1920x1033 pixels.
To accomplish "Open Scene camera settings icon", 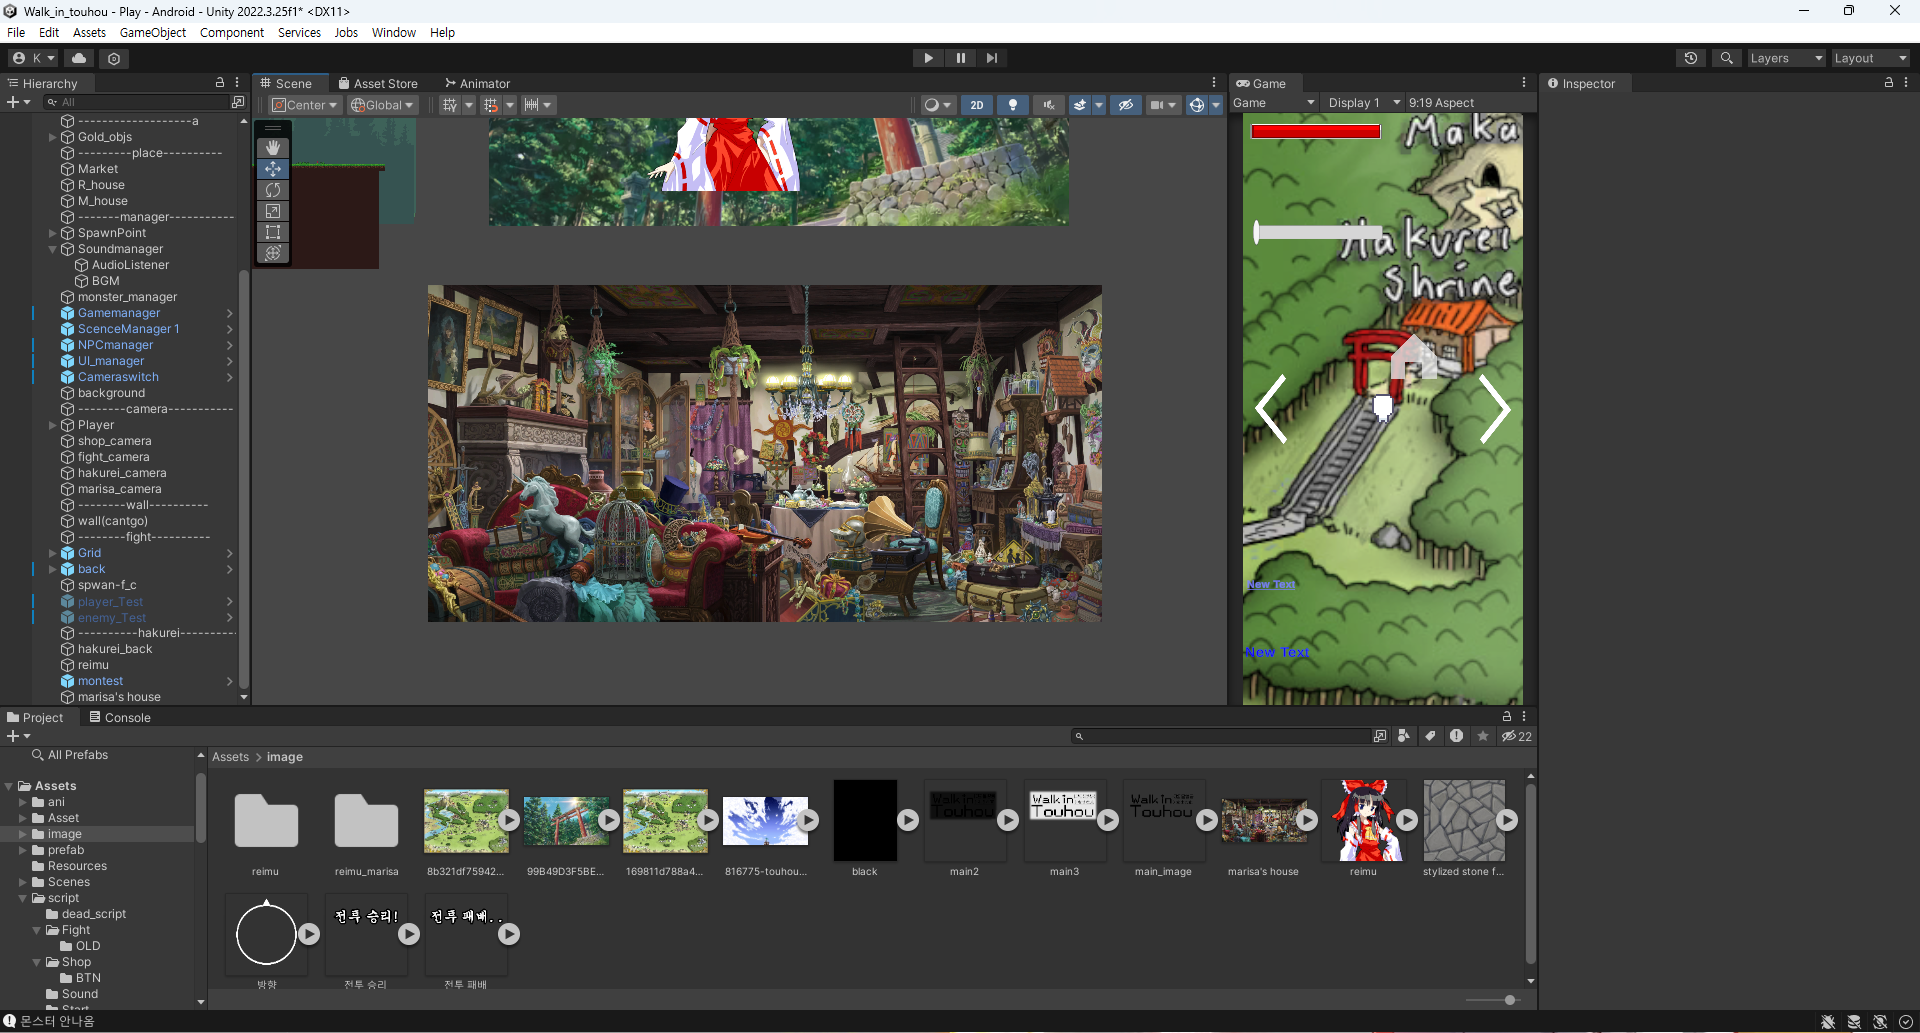I will tap(1157, 105).
